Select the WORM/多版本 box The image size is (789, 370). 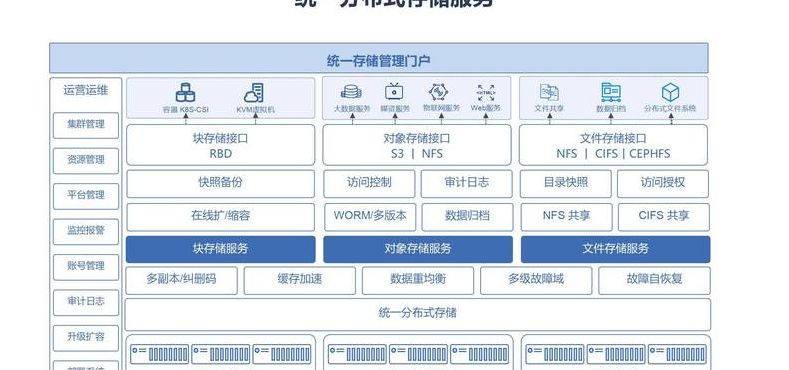tap(369, 217)
